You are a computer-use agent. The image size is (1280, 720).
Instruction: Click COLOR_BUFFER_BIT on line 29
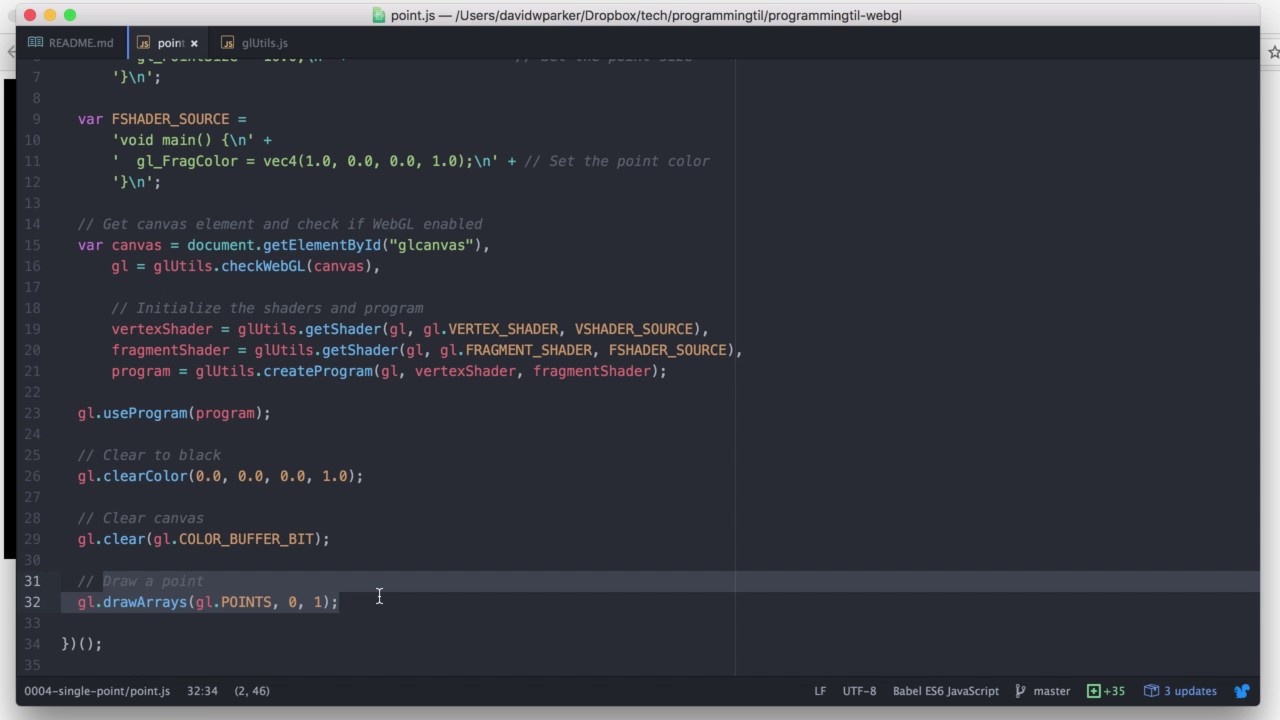point(246,539)
